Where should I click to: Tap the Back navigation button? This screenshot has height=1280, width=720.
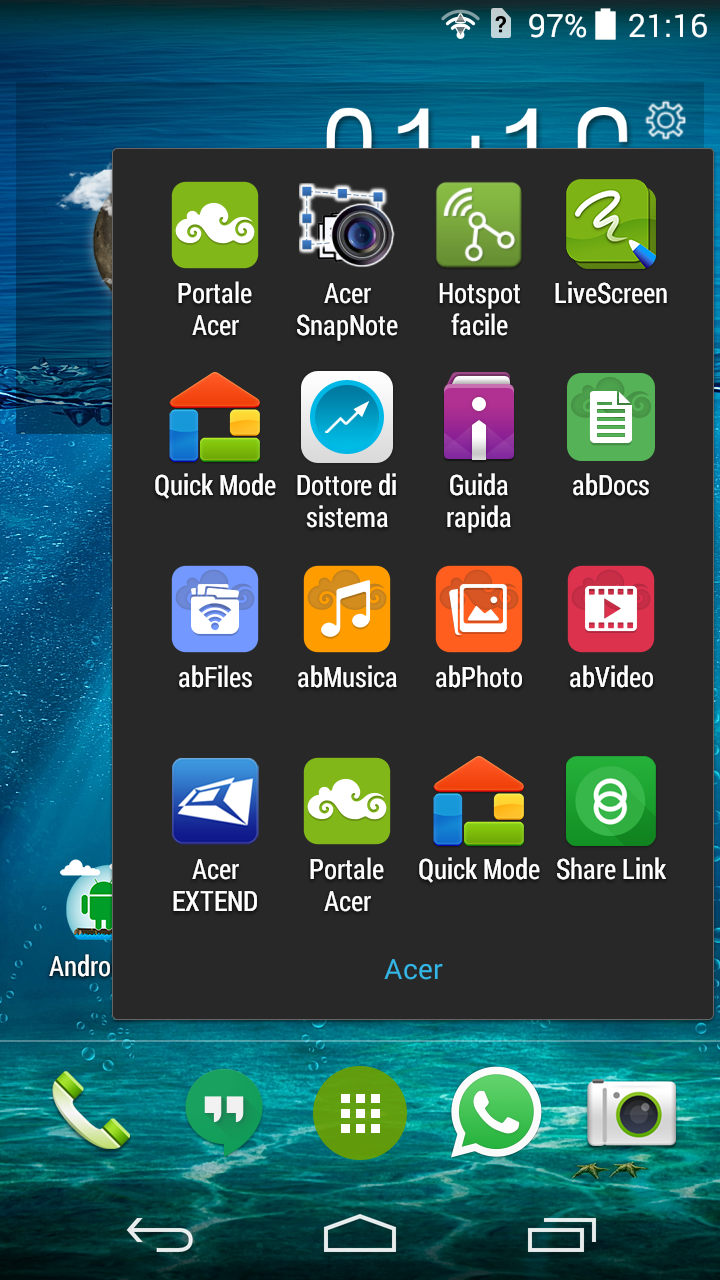160,1236
